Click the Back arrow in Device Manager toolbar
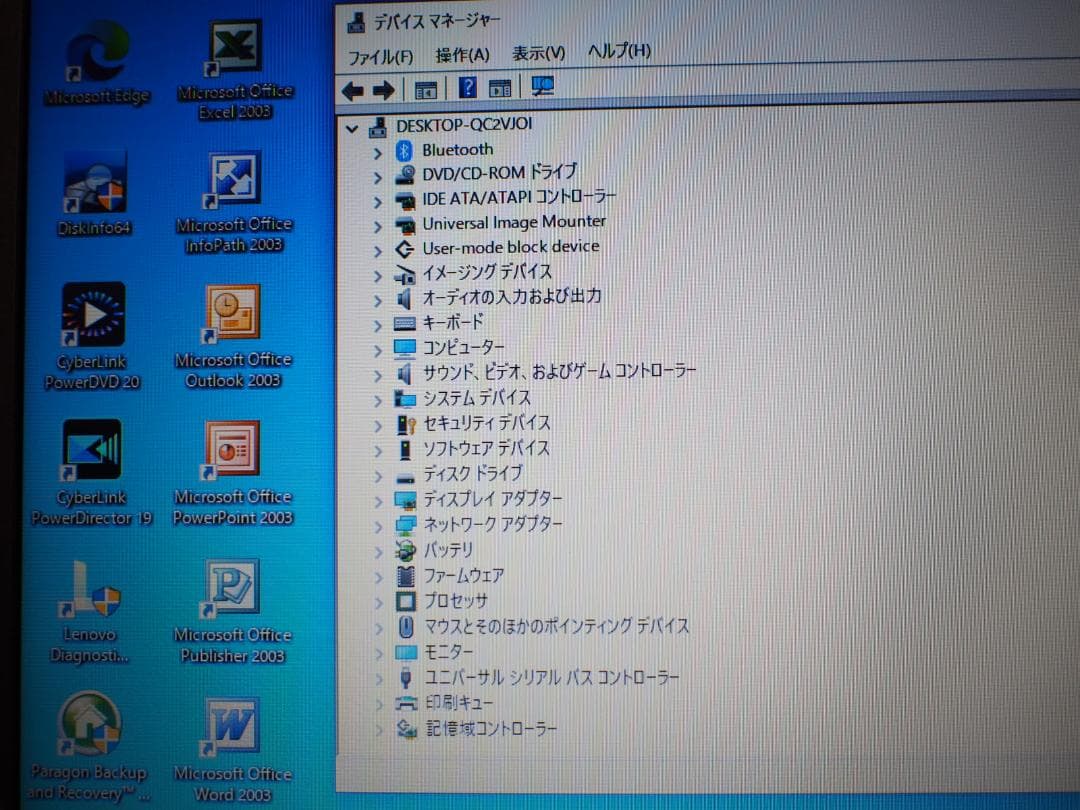This screenshot has height=810, width=1080. pyautogui.click(x=353, y=90)
